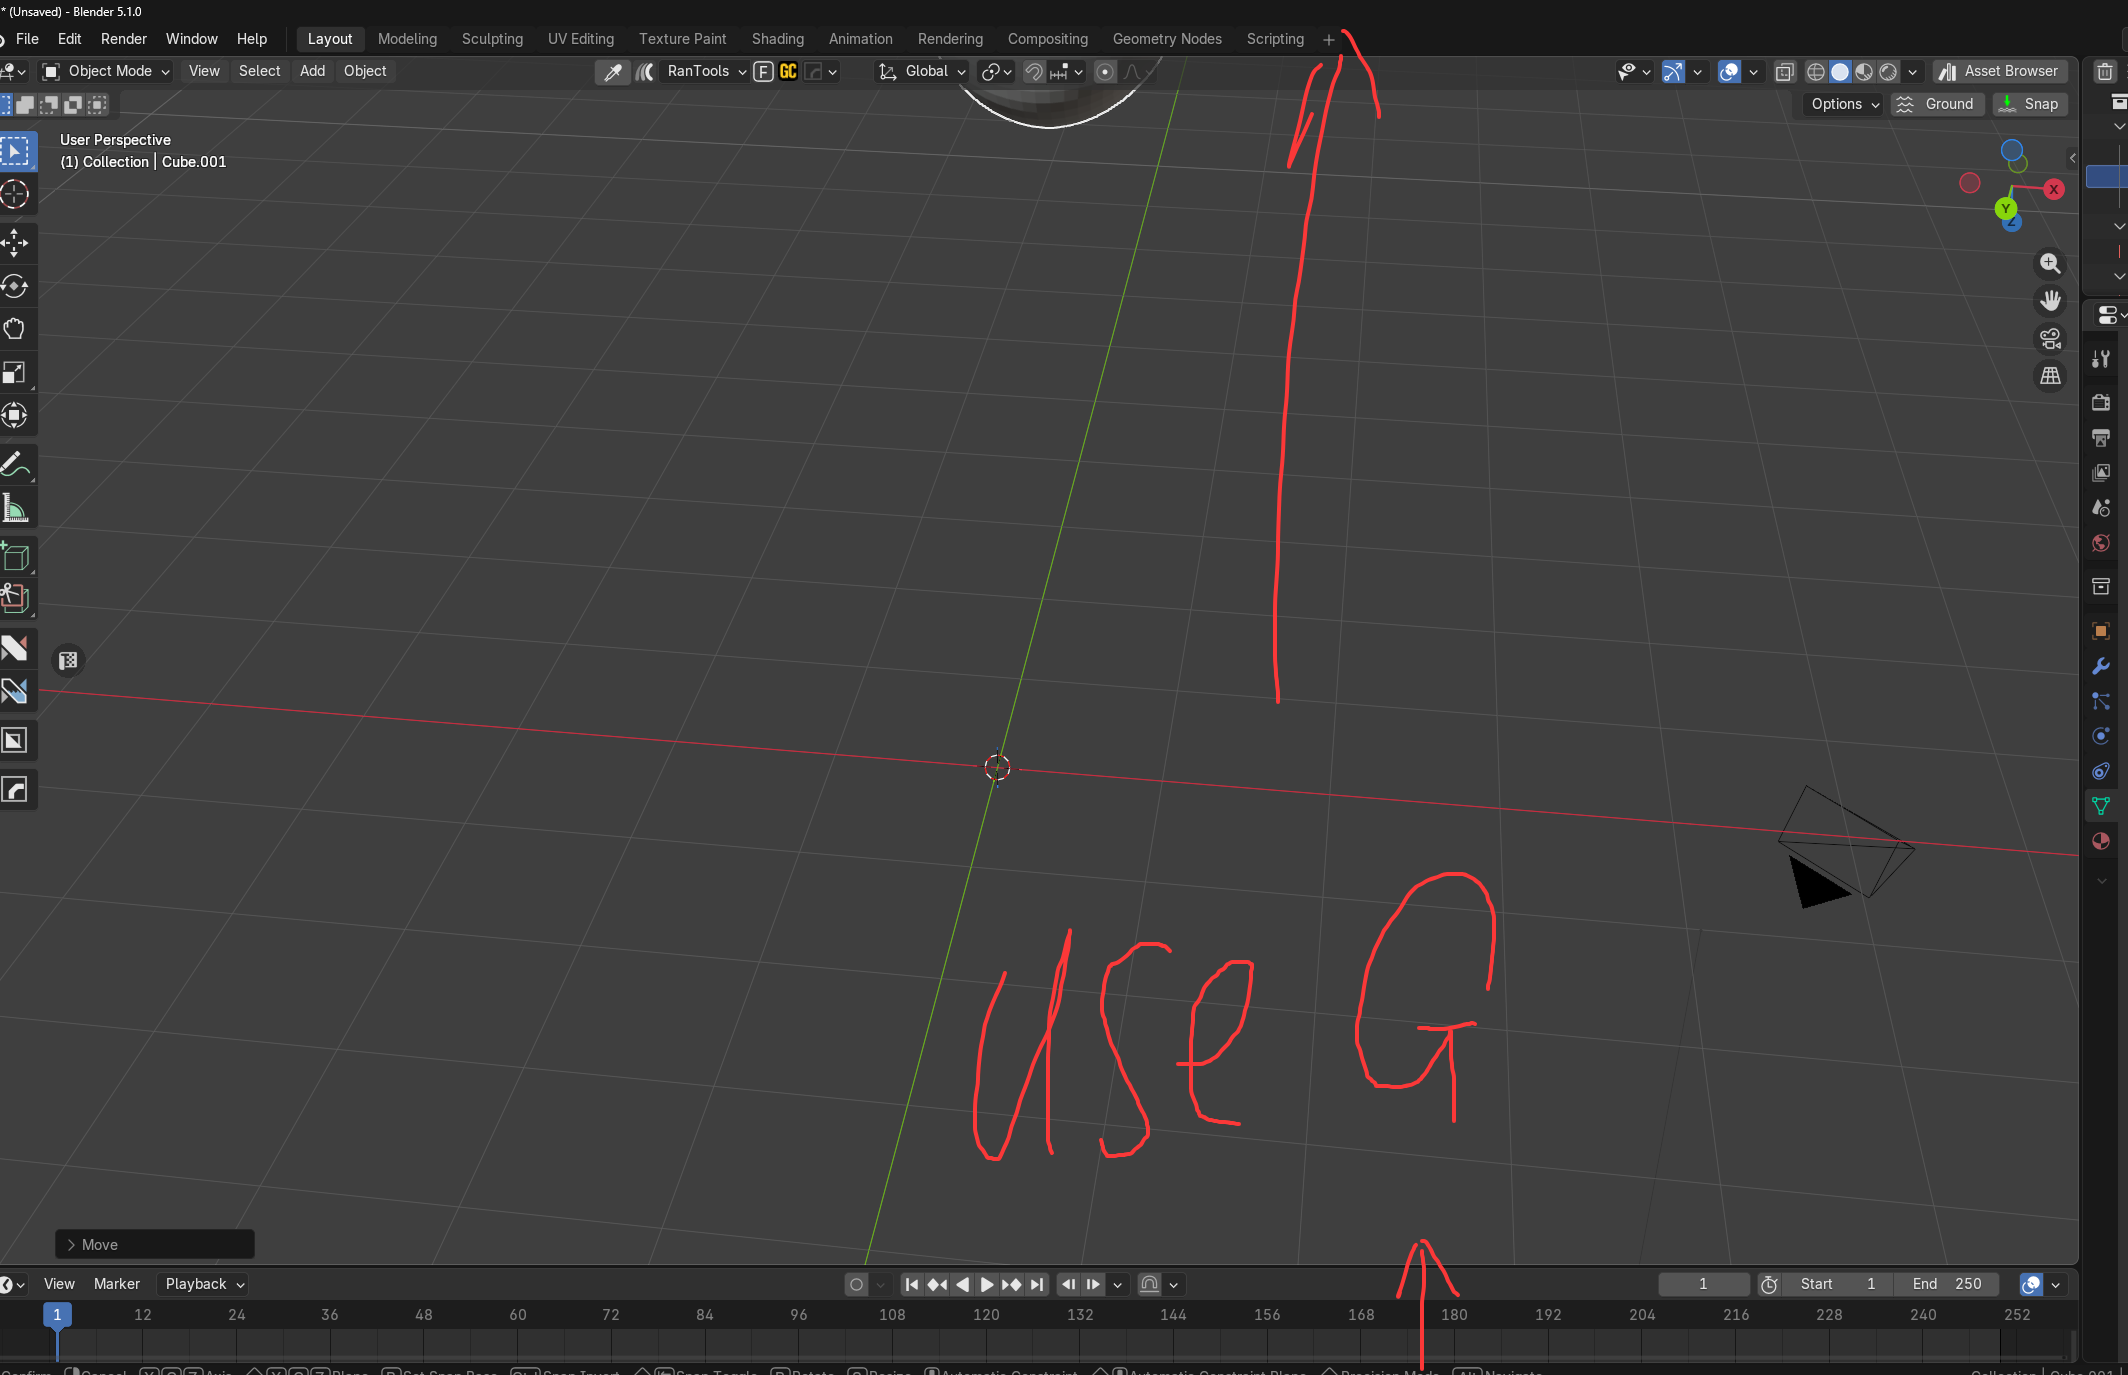This screenshot has width=2128, height=1375.
Task: Open the File menu
Action: pos(27,39)
